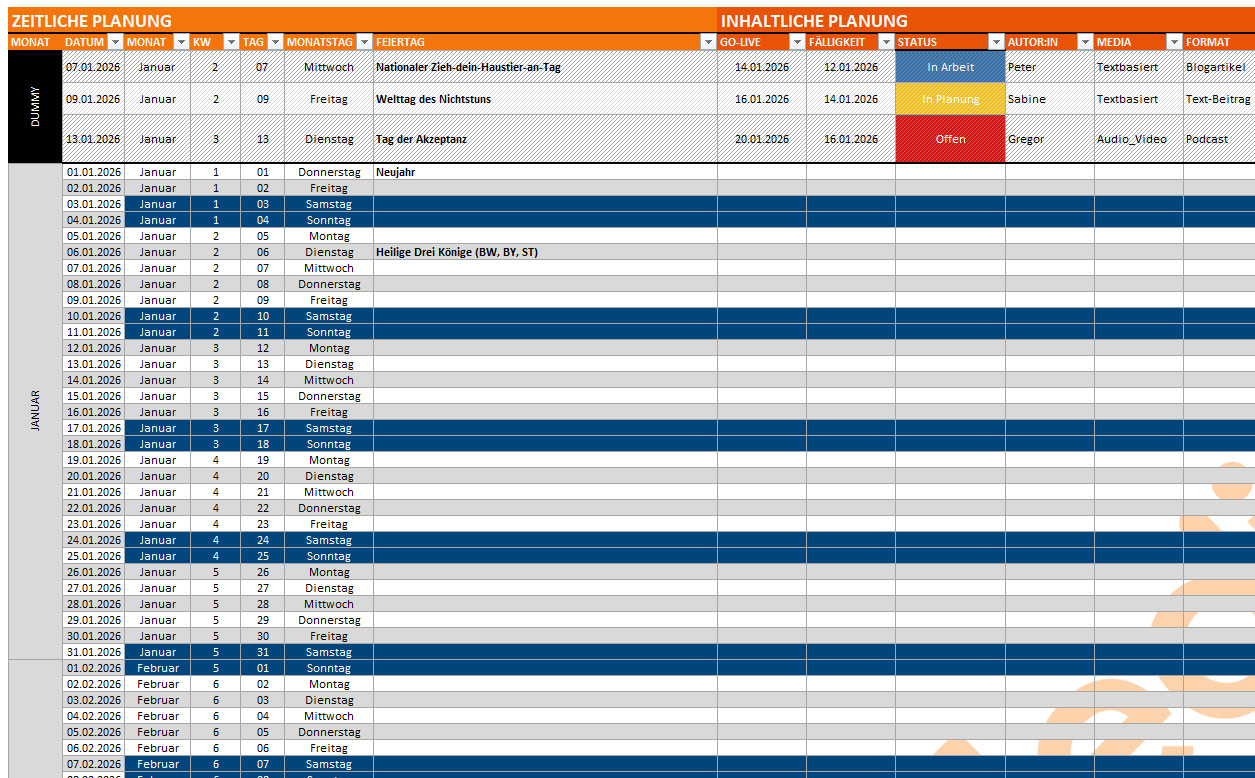
Task: Open the AUTOR:IN column filter dropdown
Action: coord(1085,42)
